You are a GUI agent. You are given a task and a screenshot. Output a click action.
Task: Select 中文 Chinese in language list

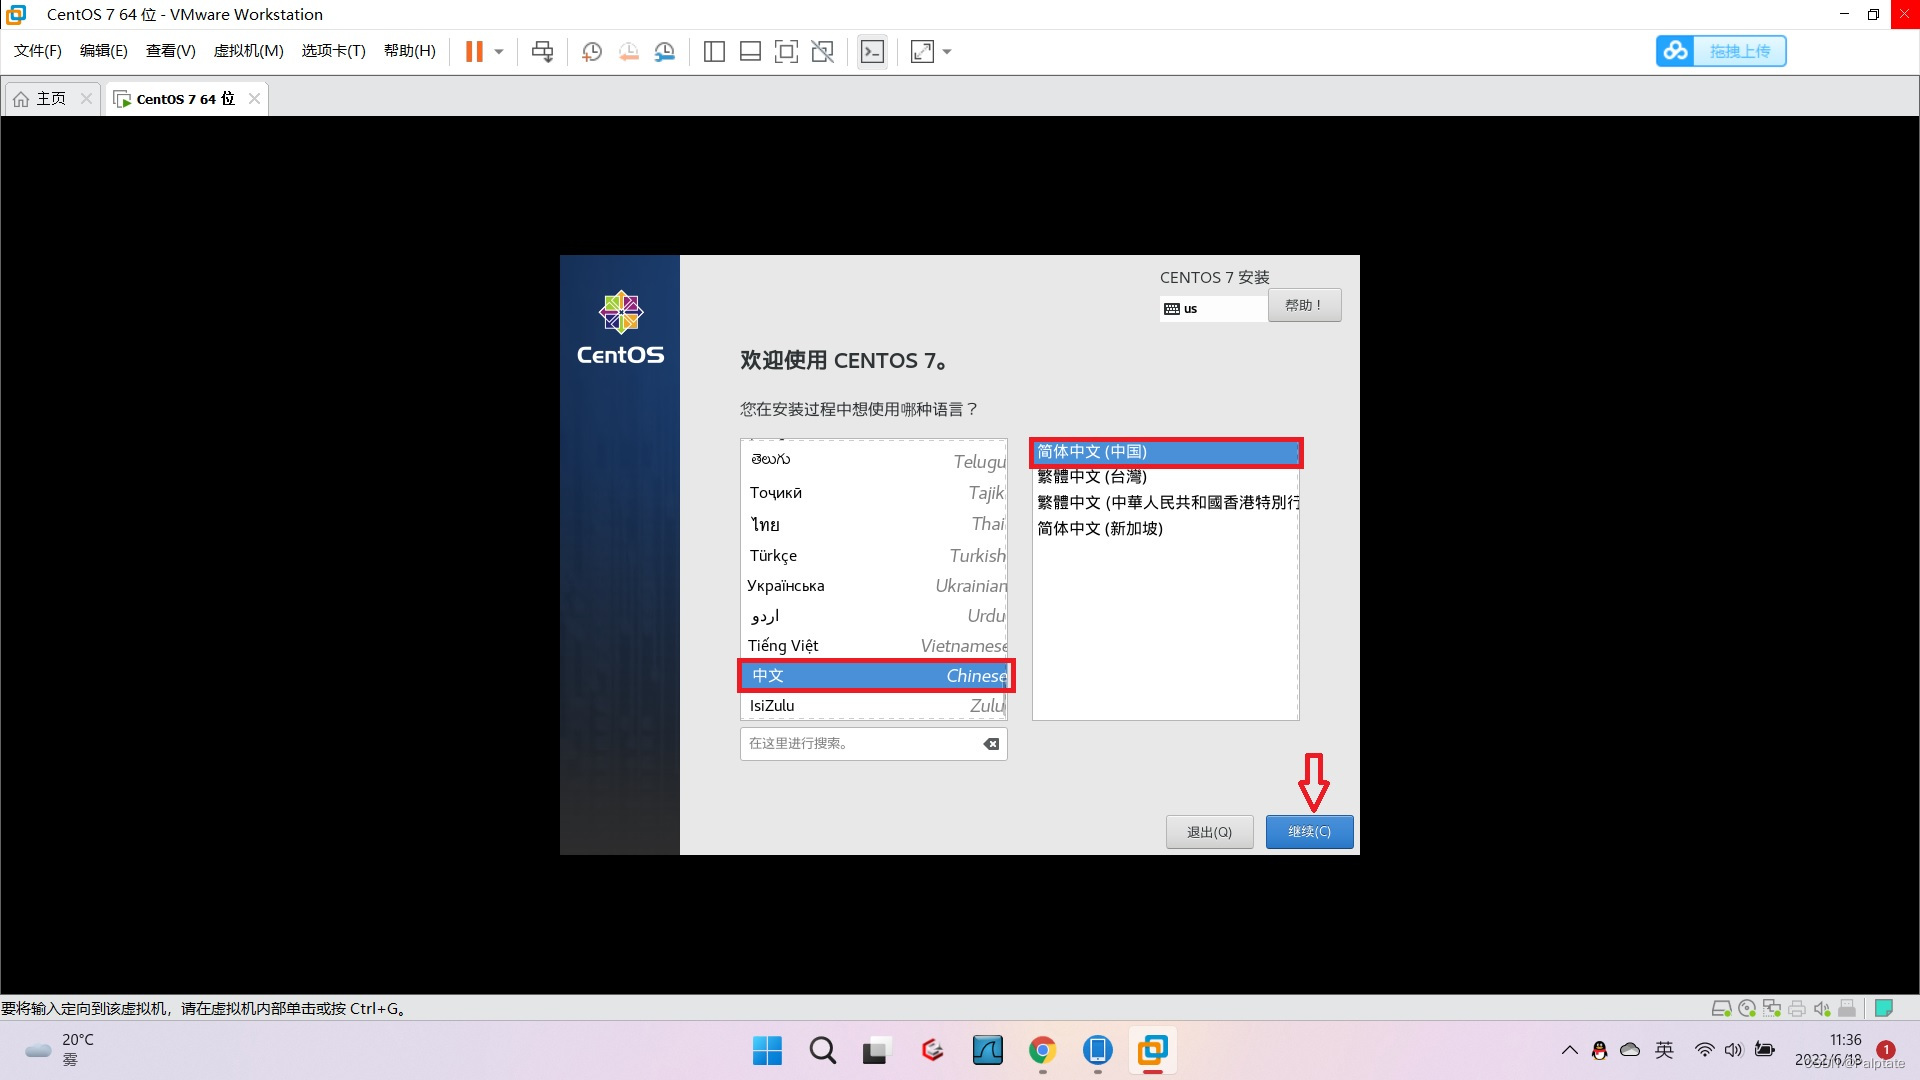pyautogui.click(x=874, y=676)
